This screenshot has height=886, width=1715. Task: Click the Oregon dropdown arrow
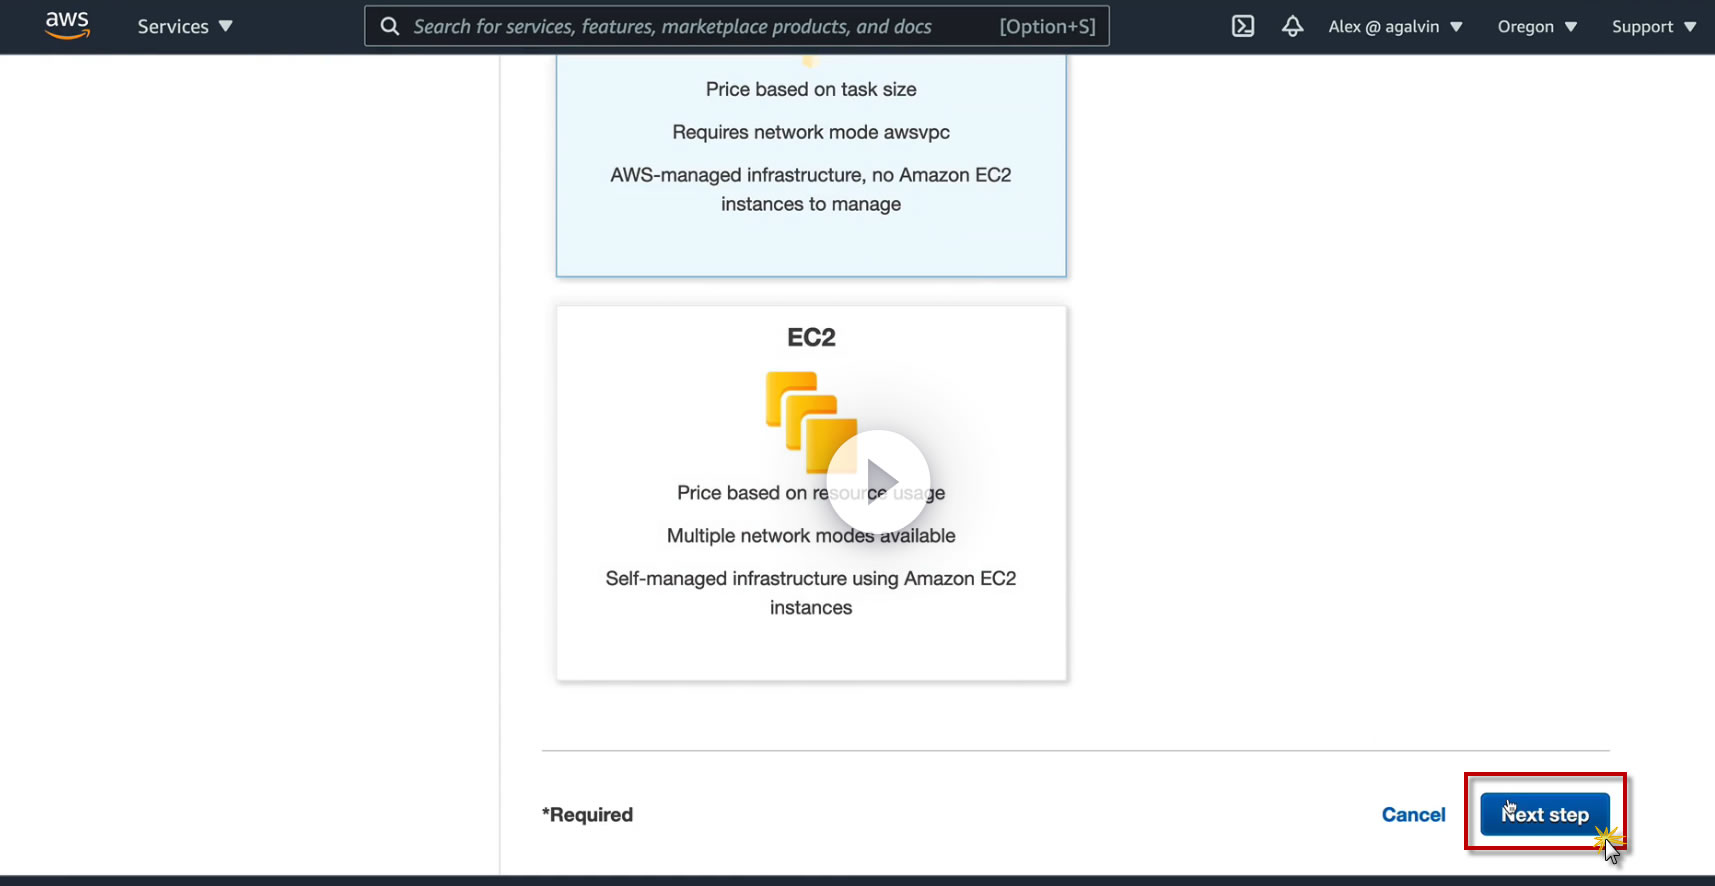(1571, 27)
